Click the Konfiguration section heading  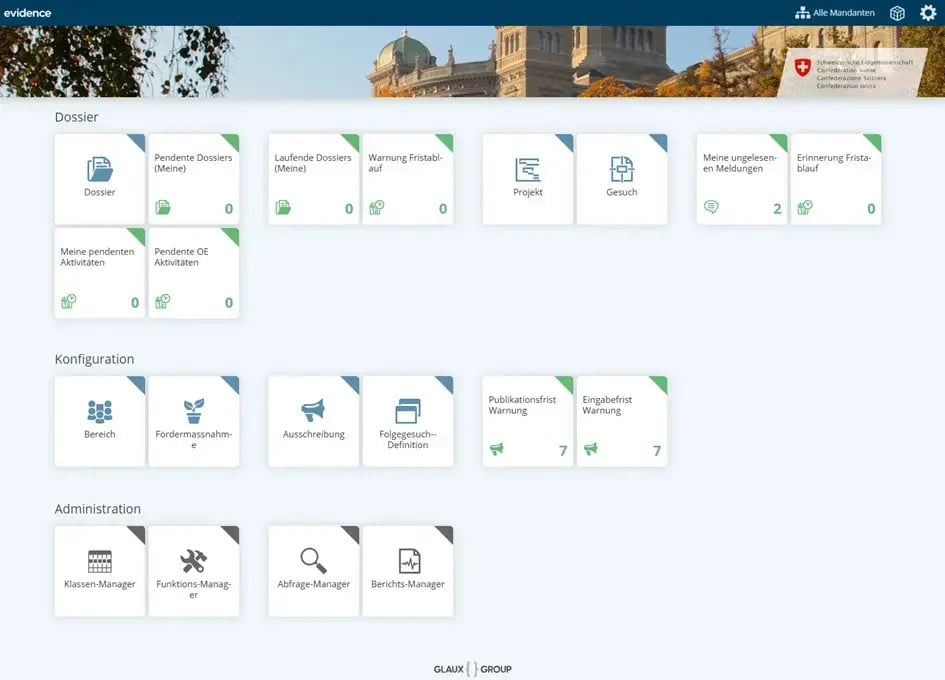click(95, 359)
